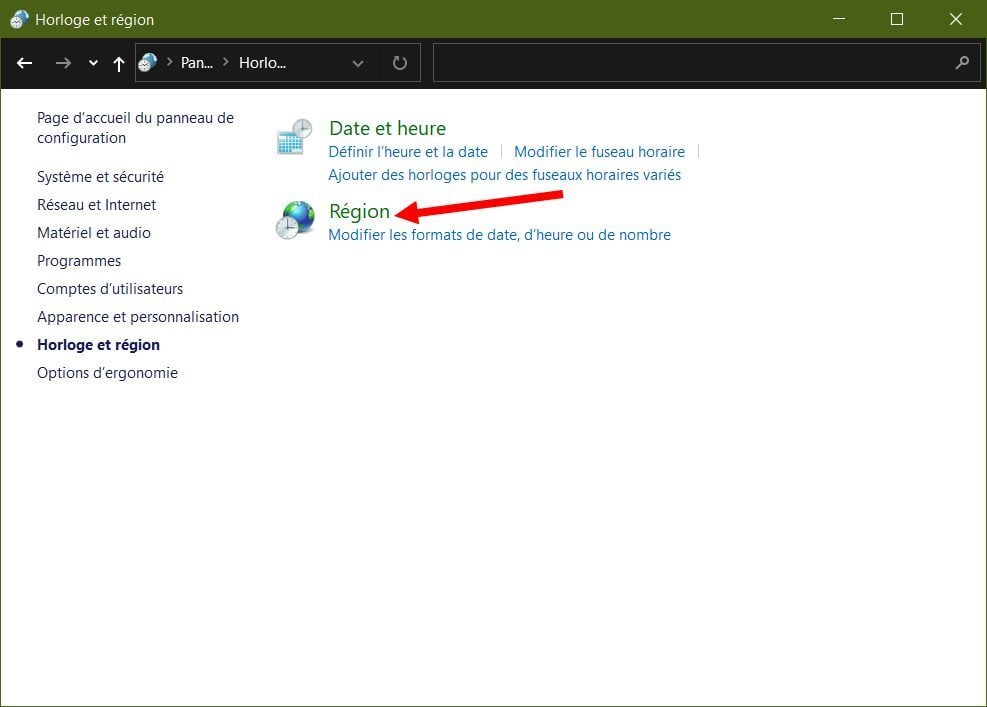
Task: Open Comptes d'utilisateurs category
Action: [x=110, y=289]
